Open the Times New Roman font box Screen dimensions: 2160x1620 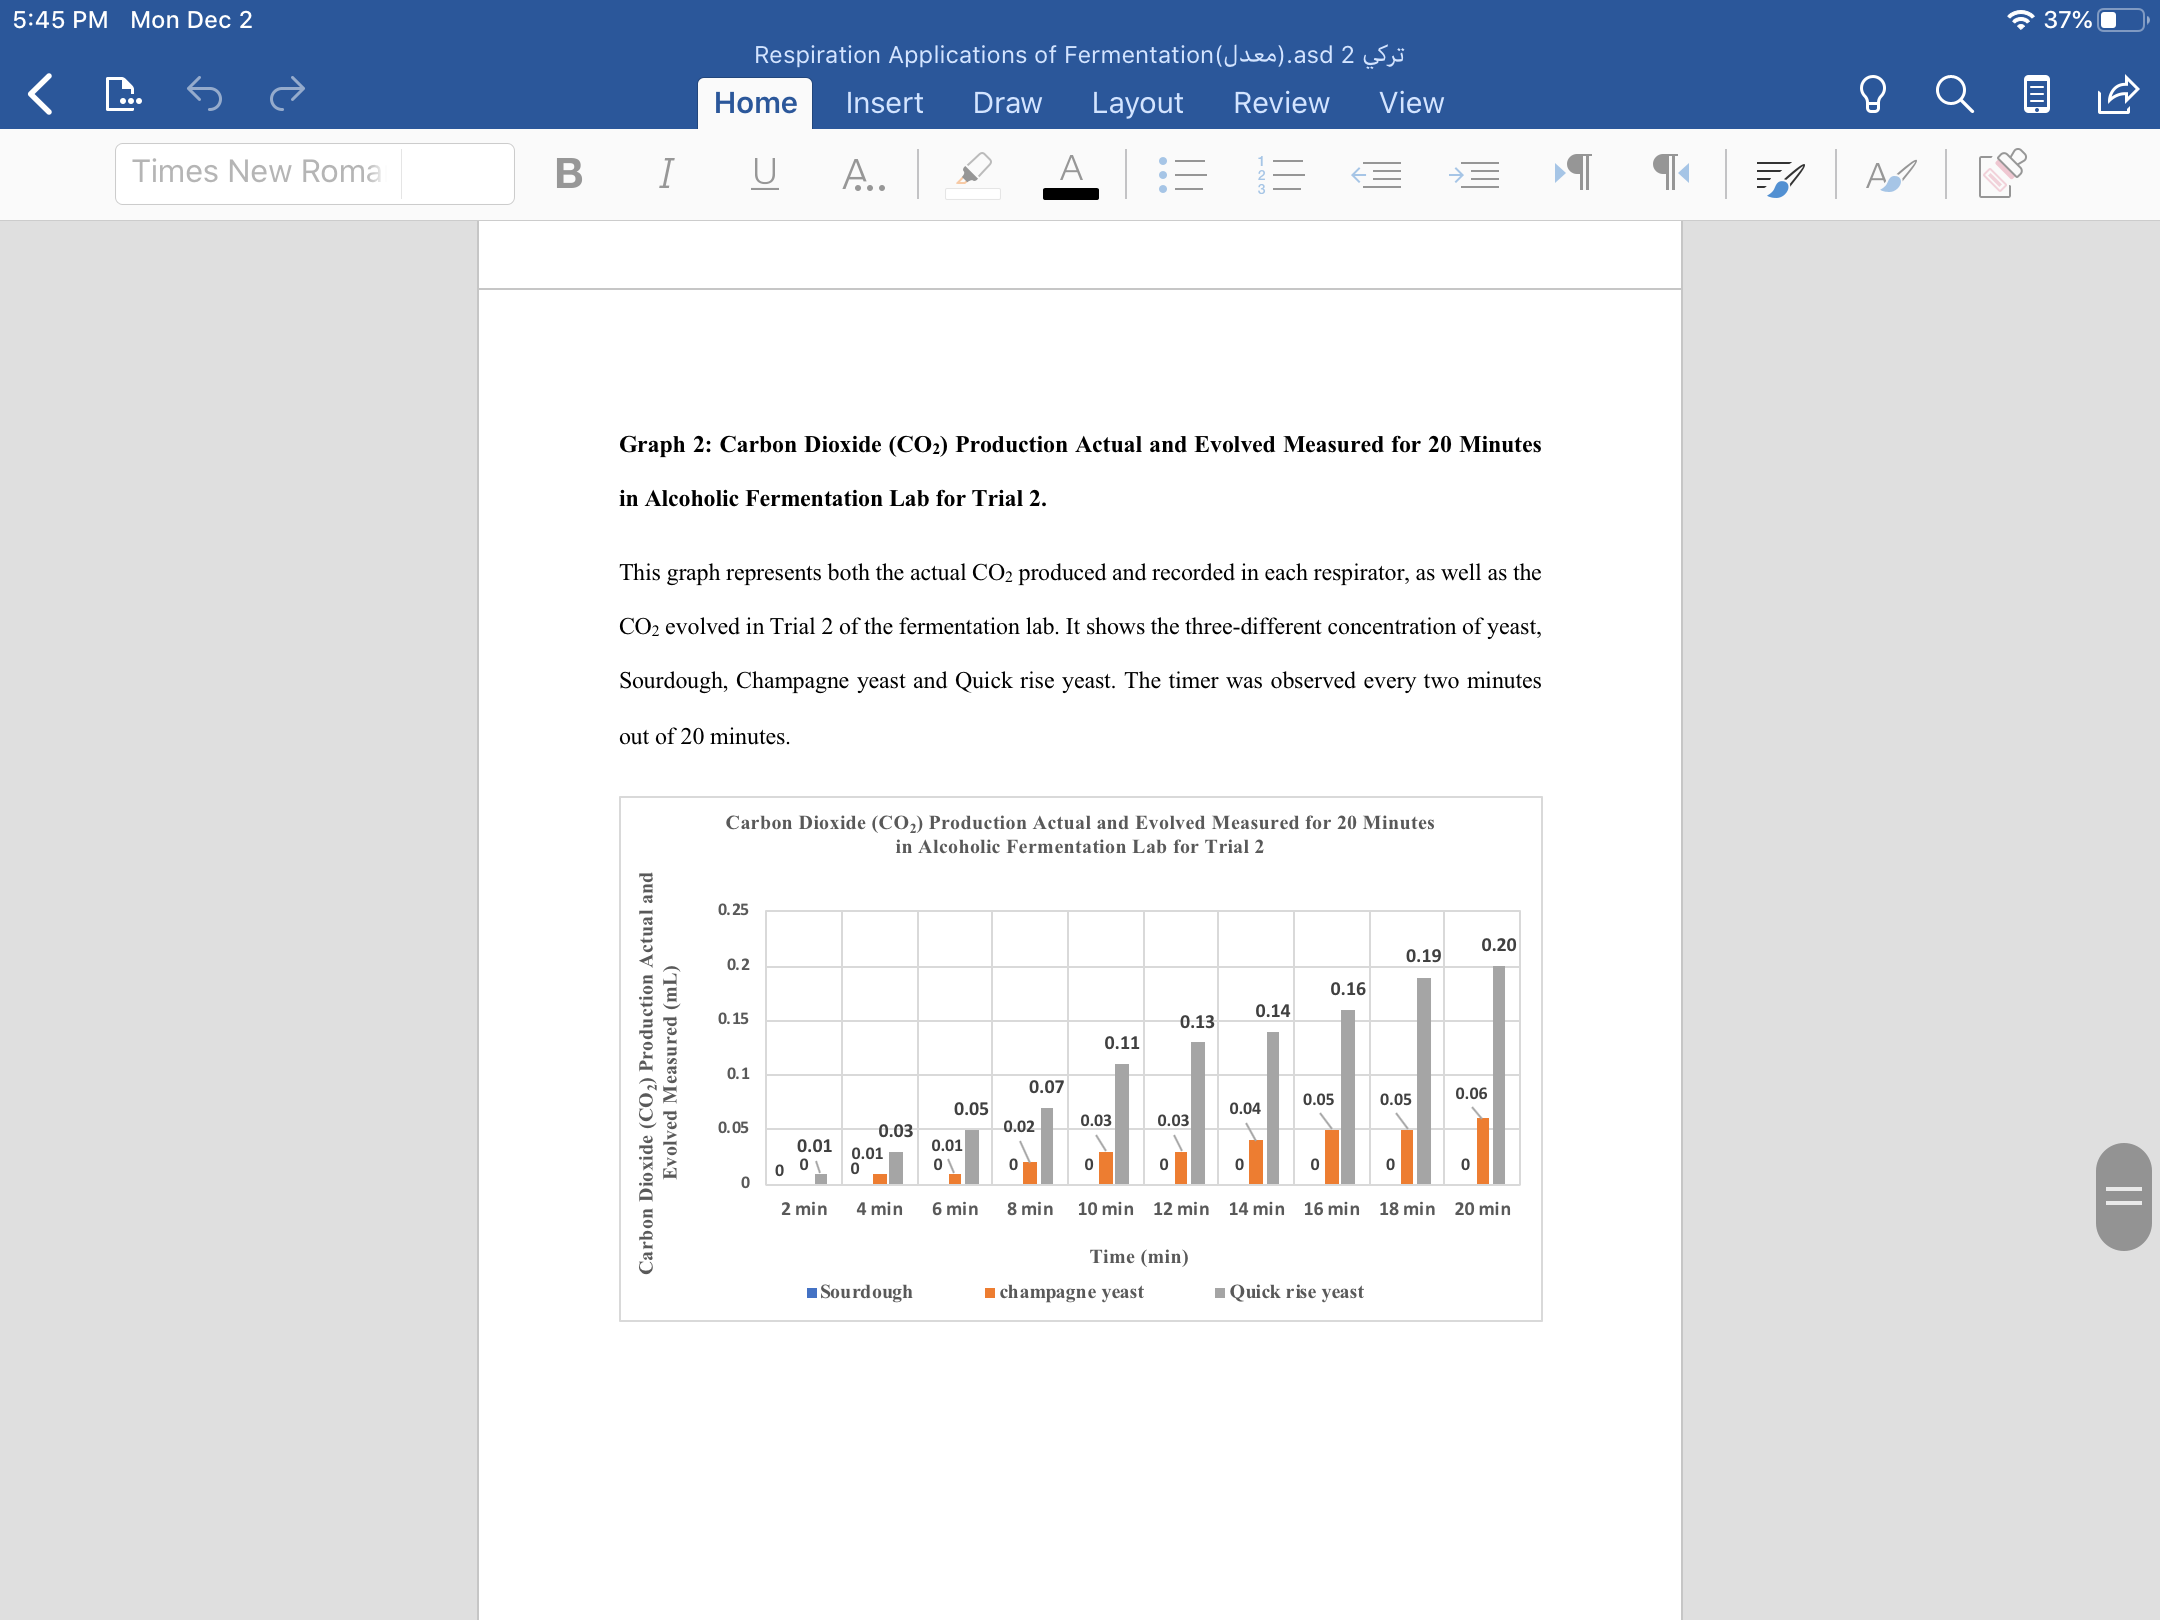(315, 173)
